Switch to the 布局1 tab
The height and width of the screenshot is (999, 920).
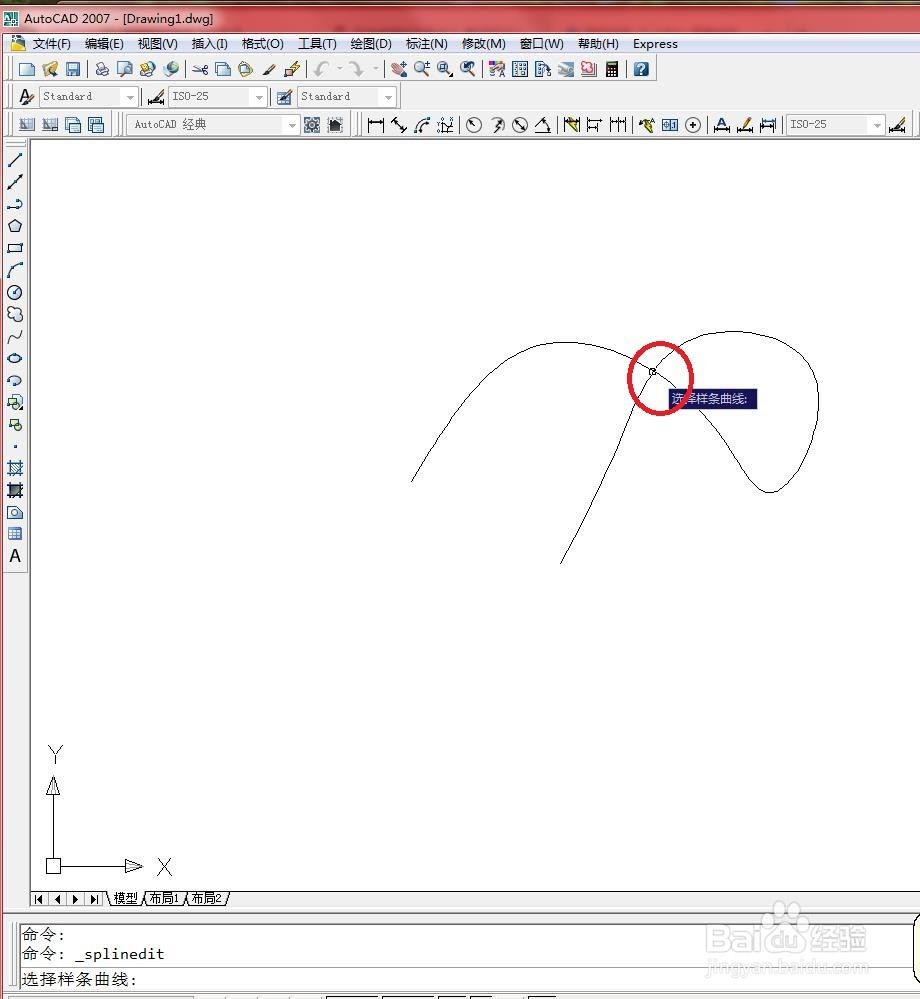pos(164,898)
